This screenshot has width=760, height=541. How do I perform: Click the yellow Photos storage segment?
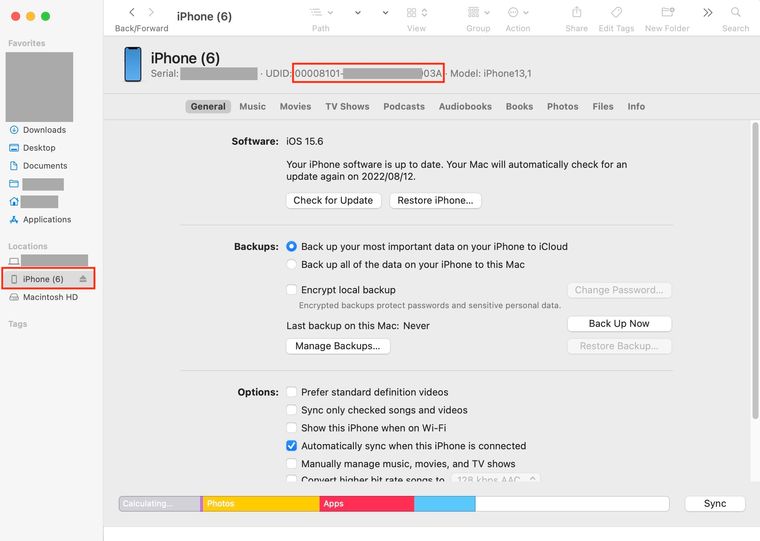coord(261,504)
